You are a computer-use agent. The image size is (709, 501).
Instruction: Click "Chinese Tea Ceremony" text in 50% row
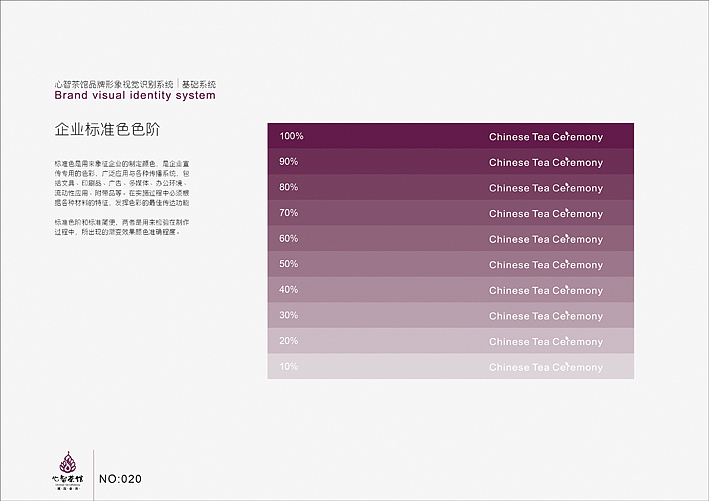point(546,265)
